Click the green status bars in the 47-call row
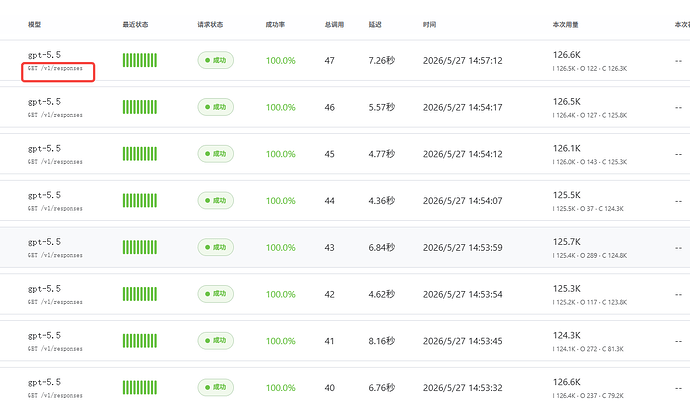Image resolution: width=690 pixels, height=405 pixels. pos(139,60)
